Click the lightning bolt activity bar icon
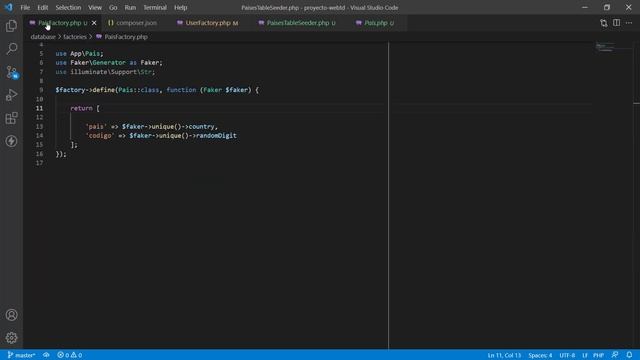 tap(11, 141)
